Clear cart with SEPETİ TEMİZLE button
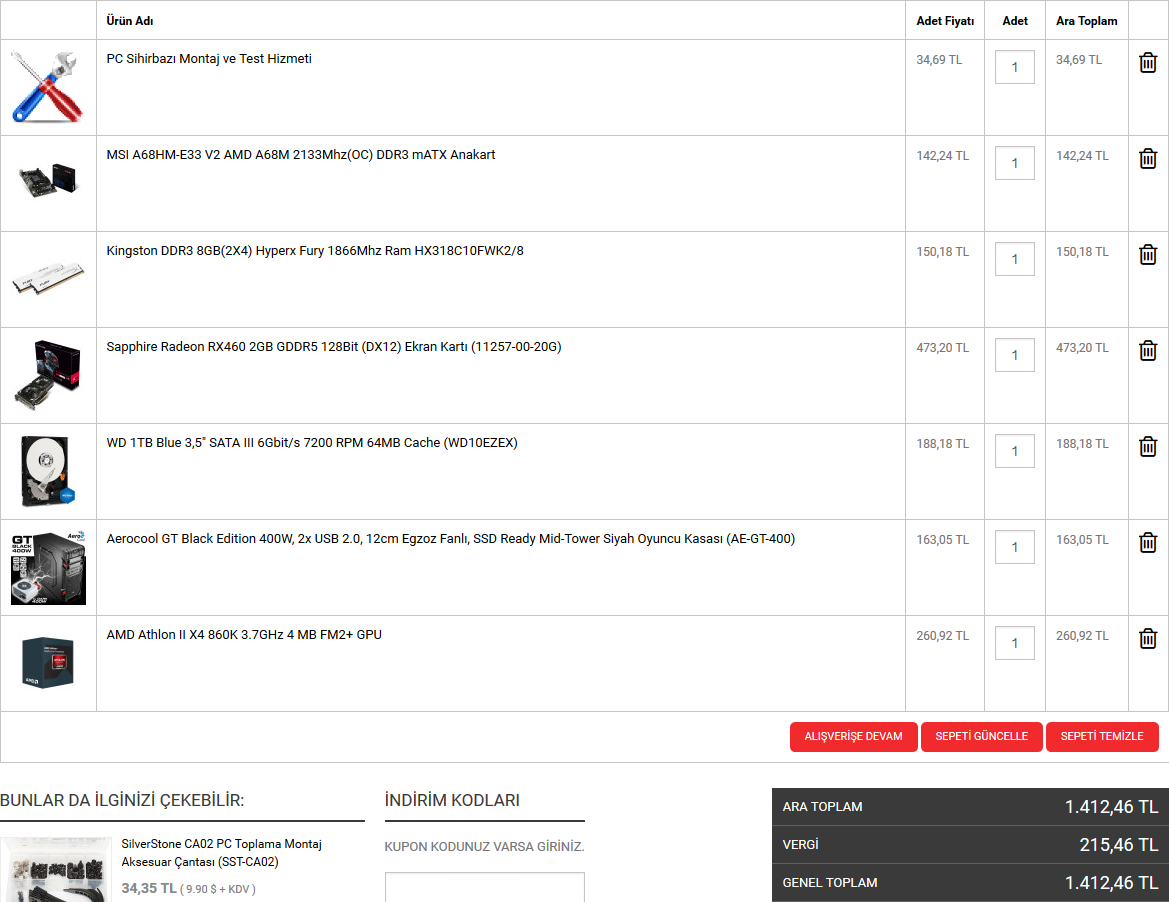Image resolution: width=1169 pixels, height=902 pixels. coord(1102,737)
